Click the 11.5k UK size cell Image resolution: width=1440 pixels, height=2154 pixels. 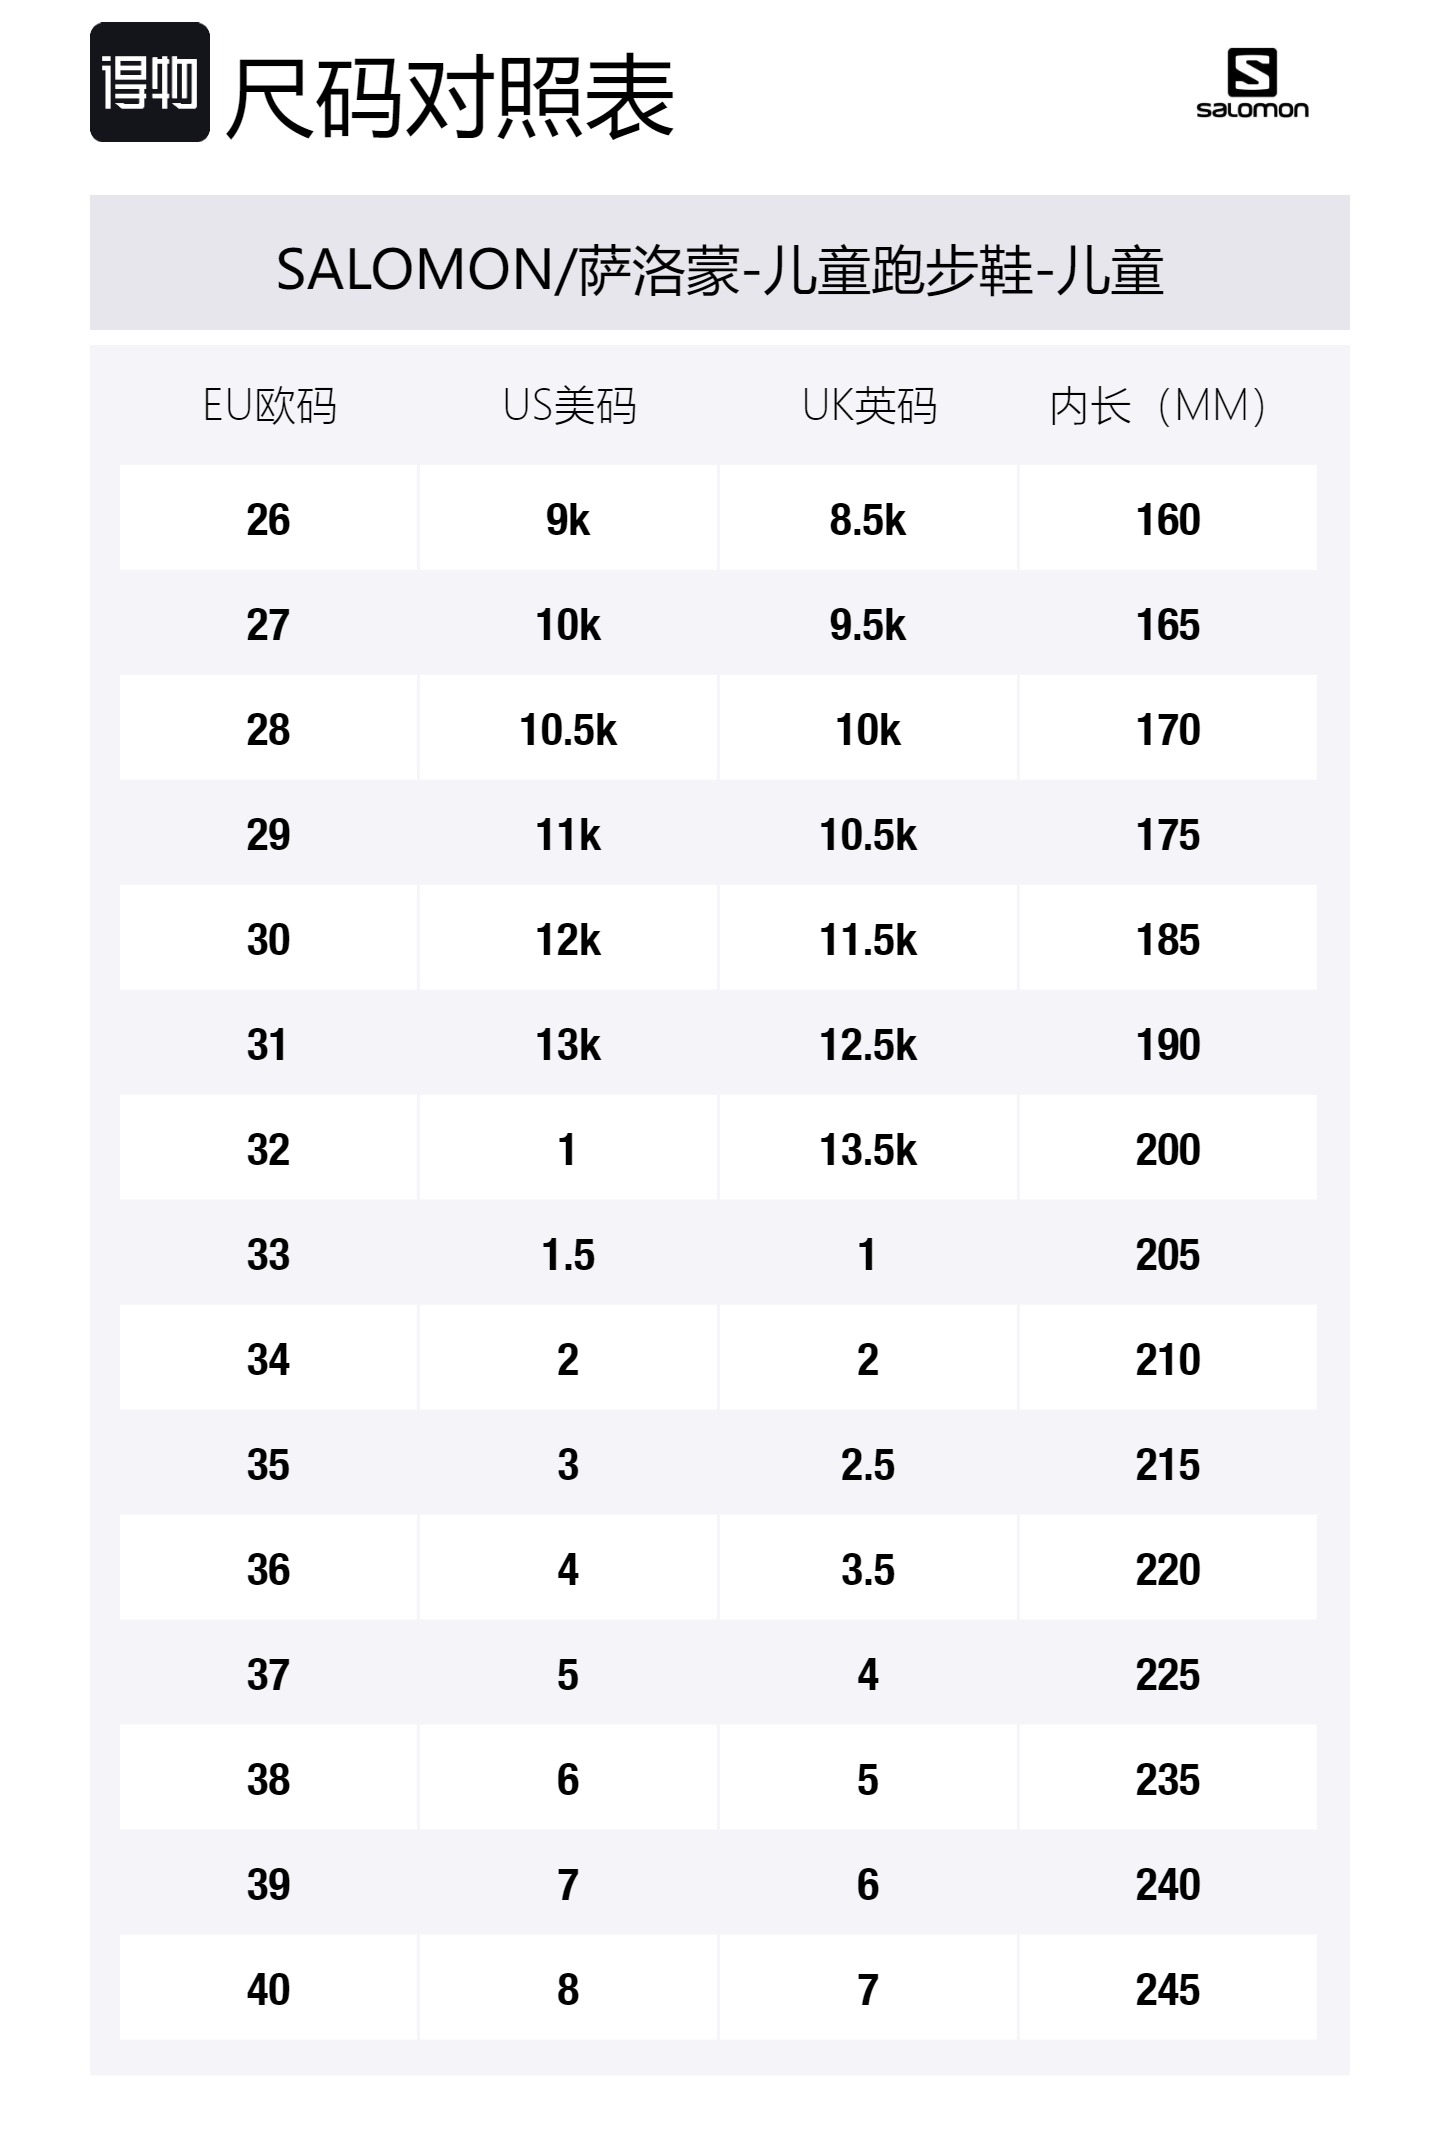868,938
